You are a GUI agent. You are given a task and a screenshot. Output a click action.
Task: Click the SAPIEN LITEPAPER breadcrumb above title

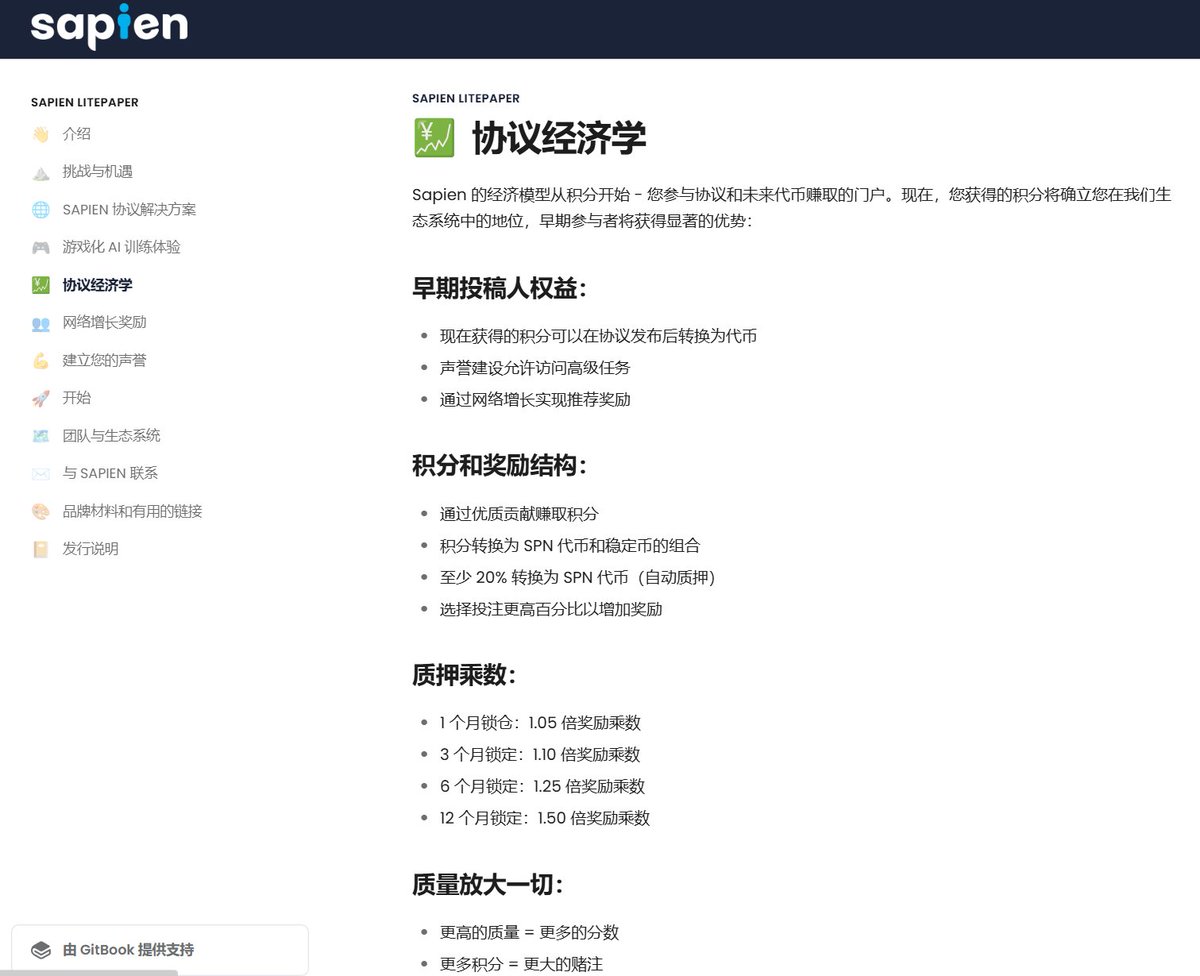pyautogui.click(x=466, y=99)
